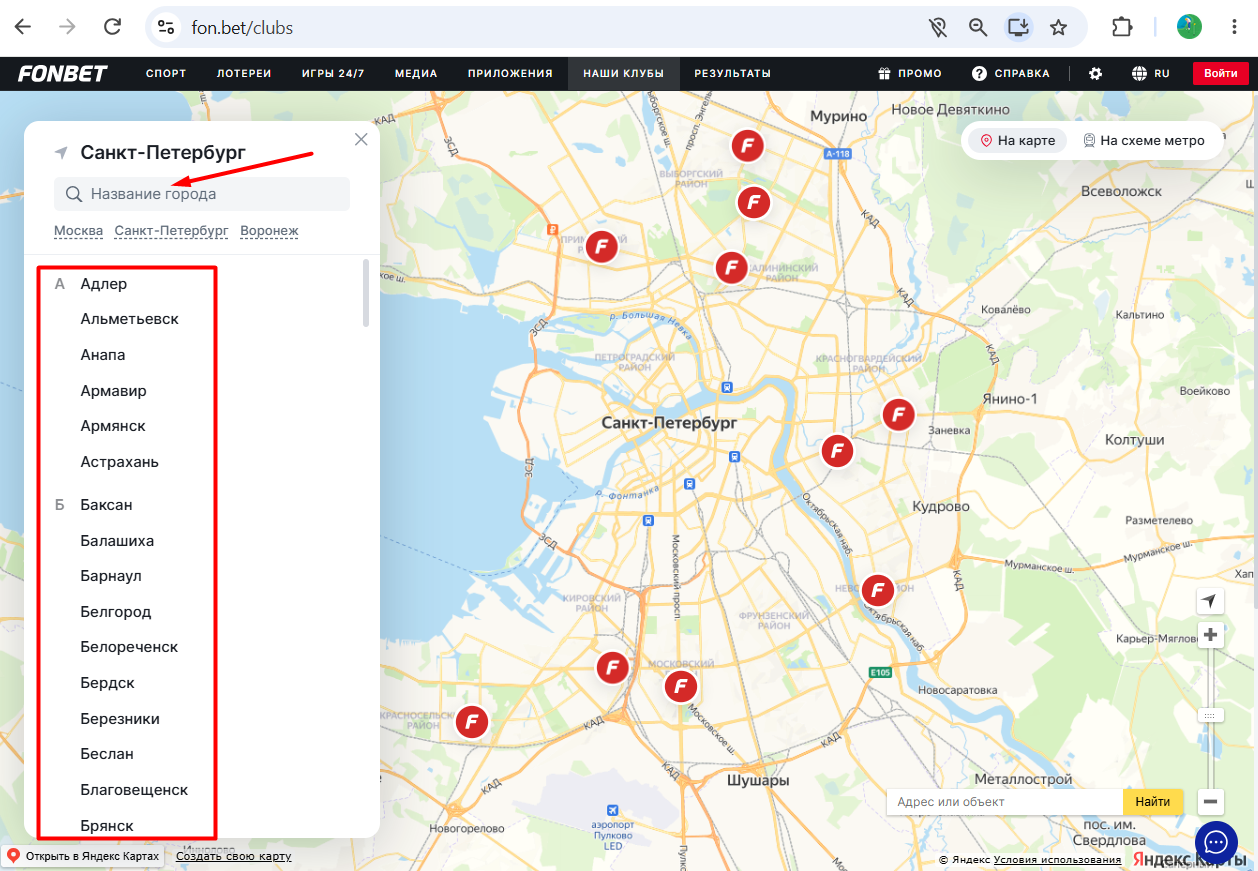Screen dimensions: 1258x871
Task: Select Бердск in the city list
Action: 108,683
